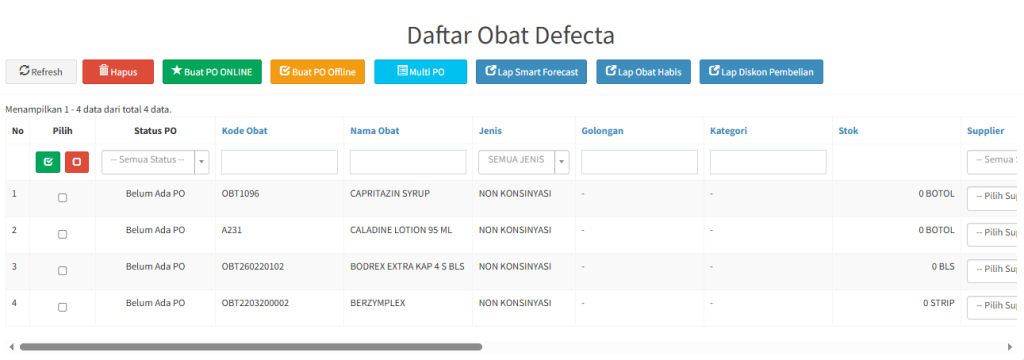Viewport: 1024px width, 360px height.
Task: Open the Lap Smart Forecast report
Action: click(x=532, y=72)
